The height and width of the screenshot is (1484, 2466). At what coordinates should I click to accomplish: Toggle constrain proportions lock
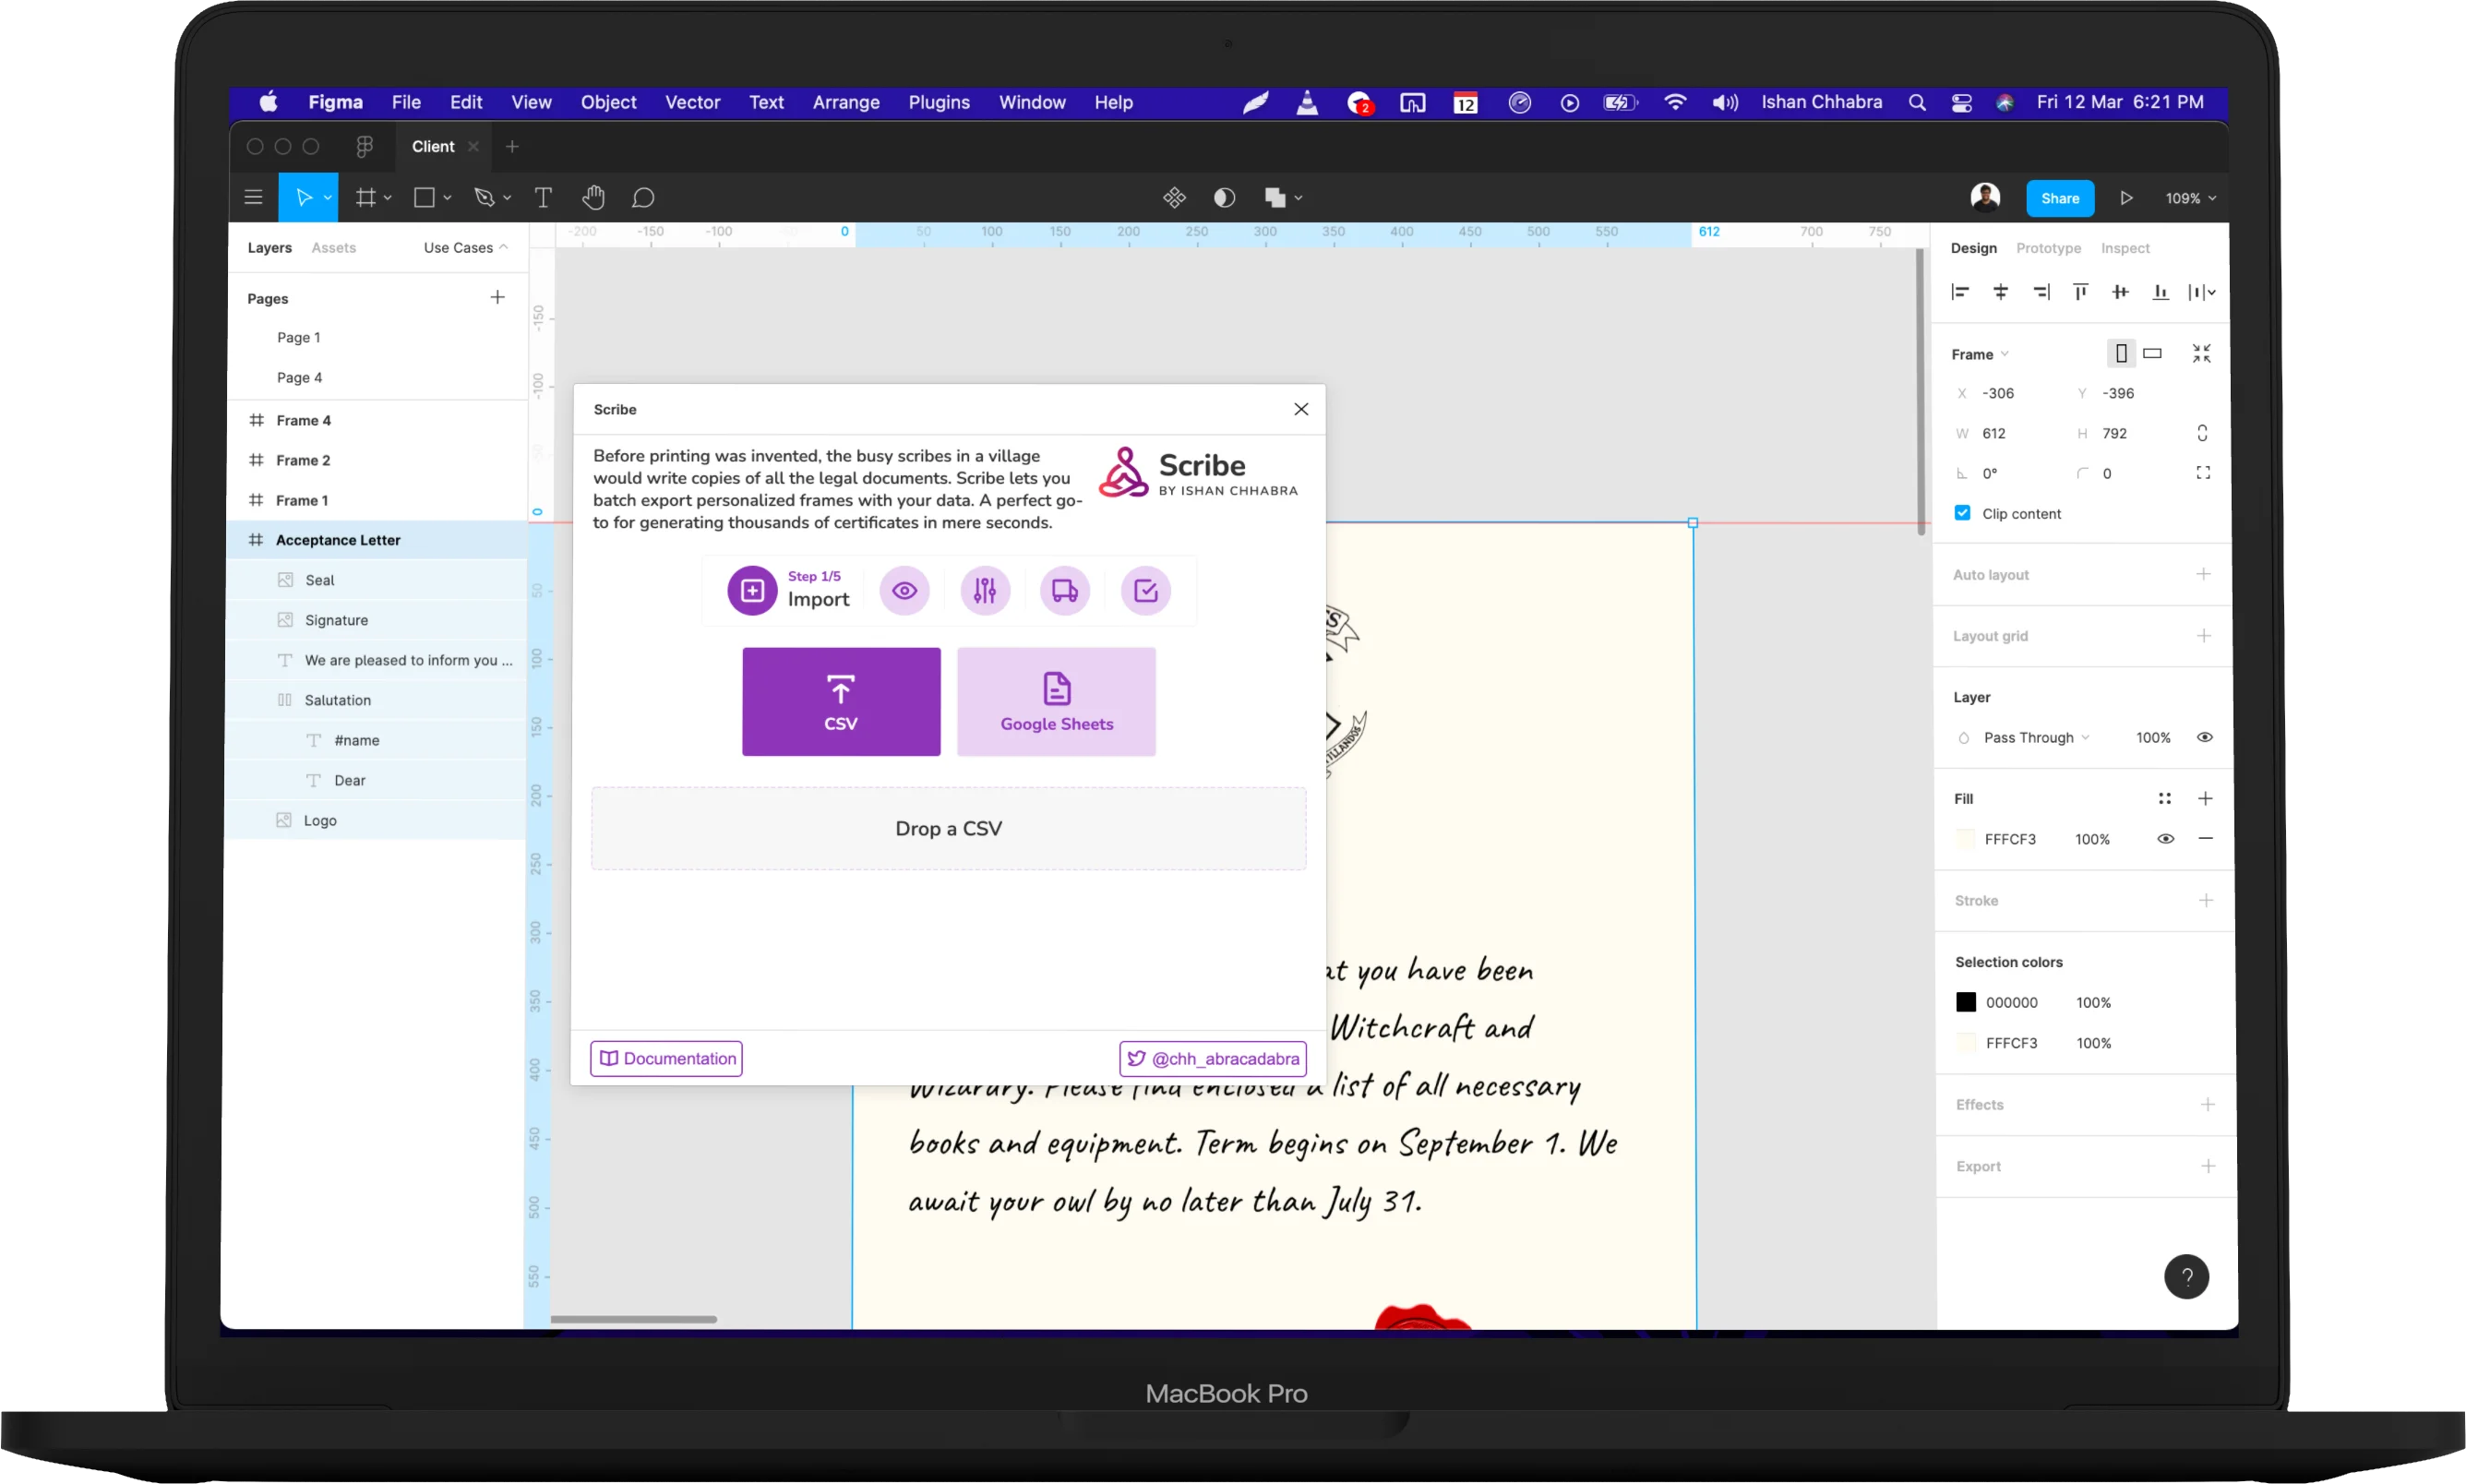coord(2202,434)
